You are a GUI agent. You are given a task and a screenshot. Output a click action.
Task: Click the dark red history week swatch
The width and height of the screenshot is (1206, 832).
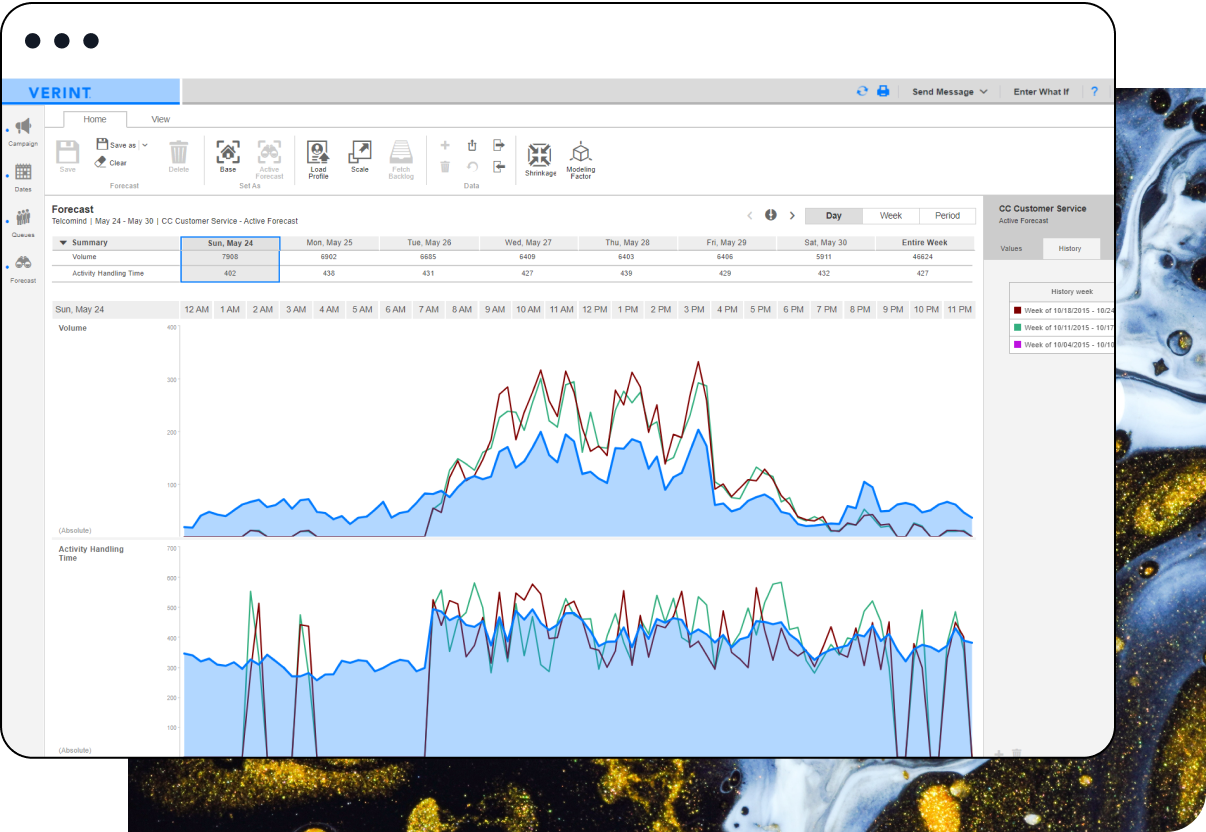click(x=1017, y=311)
